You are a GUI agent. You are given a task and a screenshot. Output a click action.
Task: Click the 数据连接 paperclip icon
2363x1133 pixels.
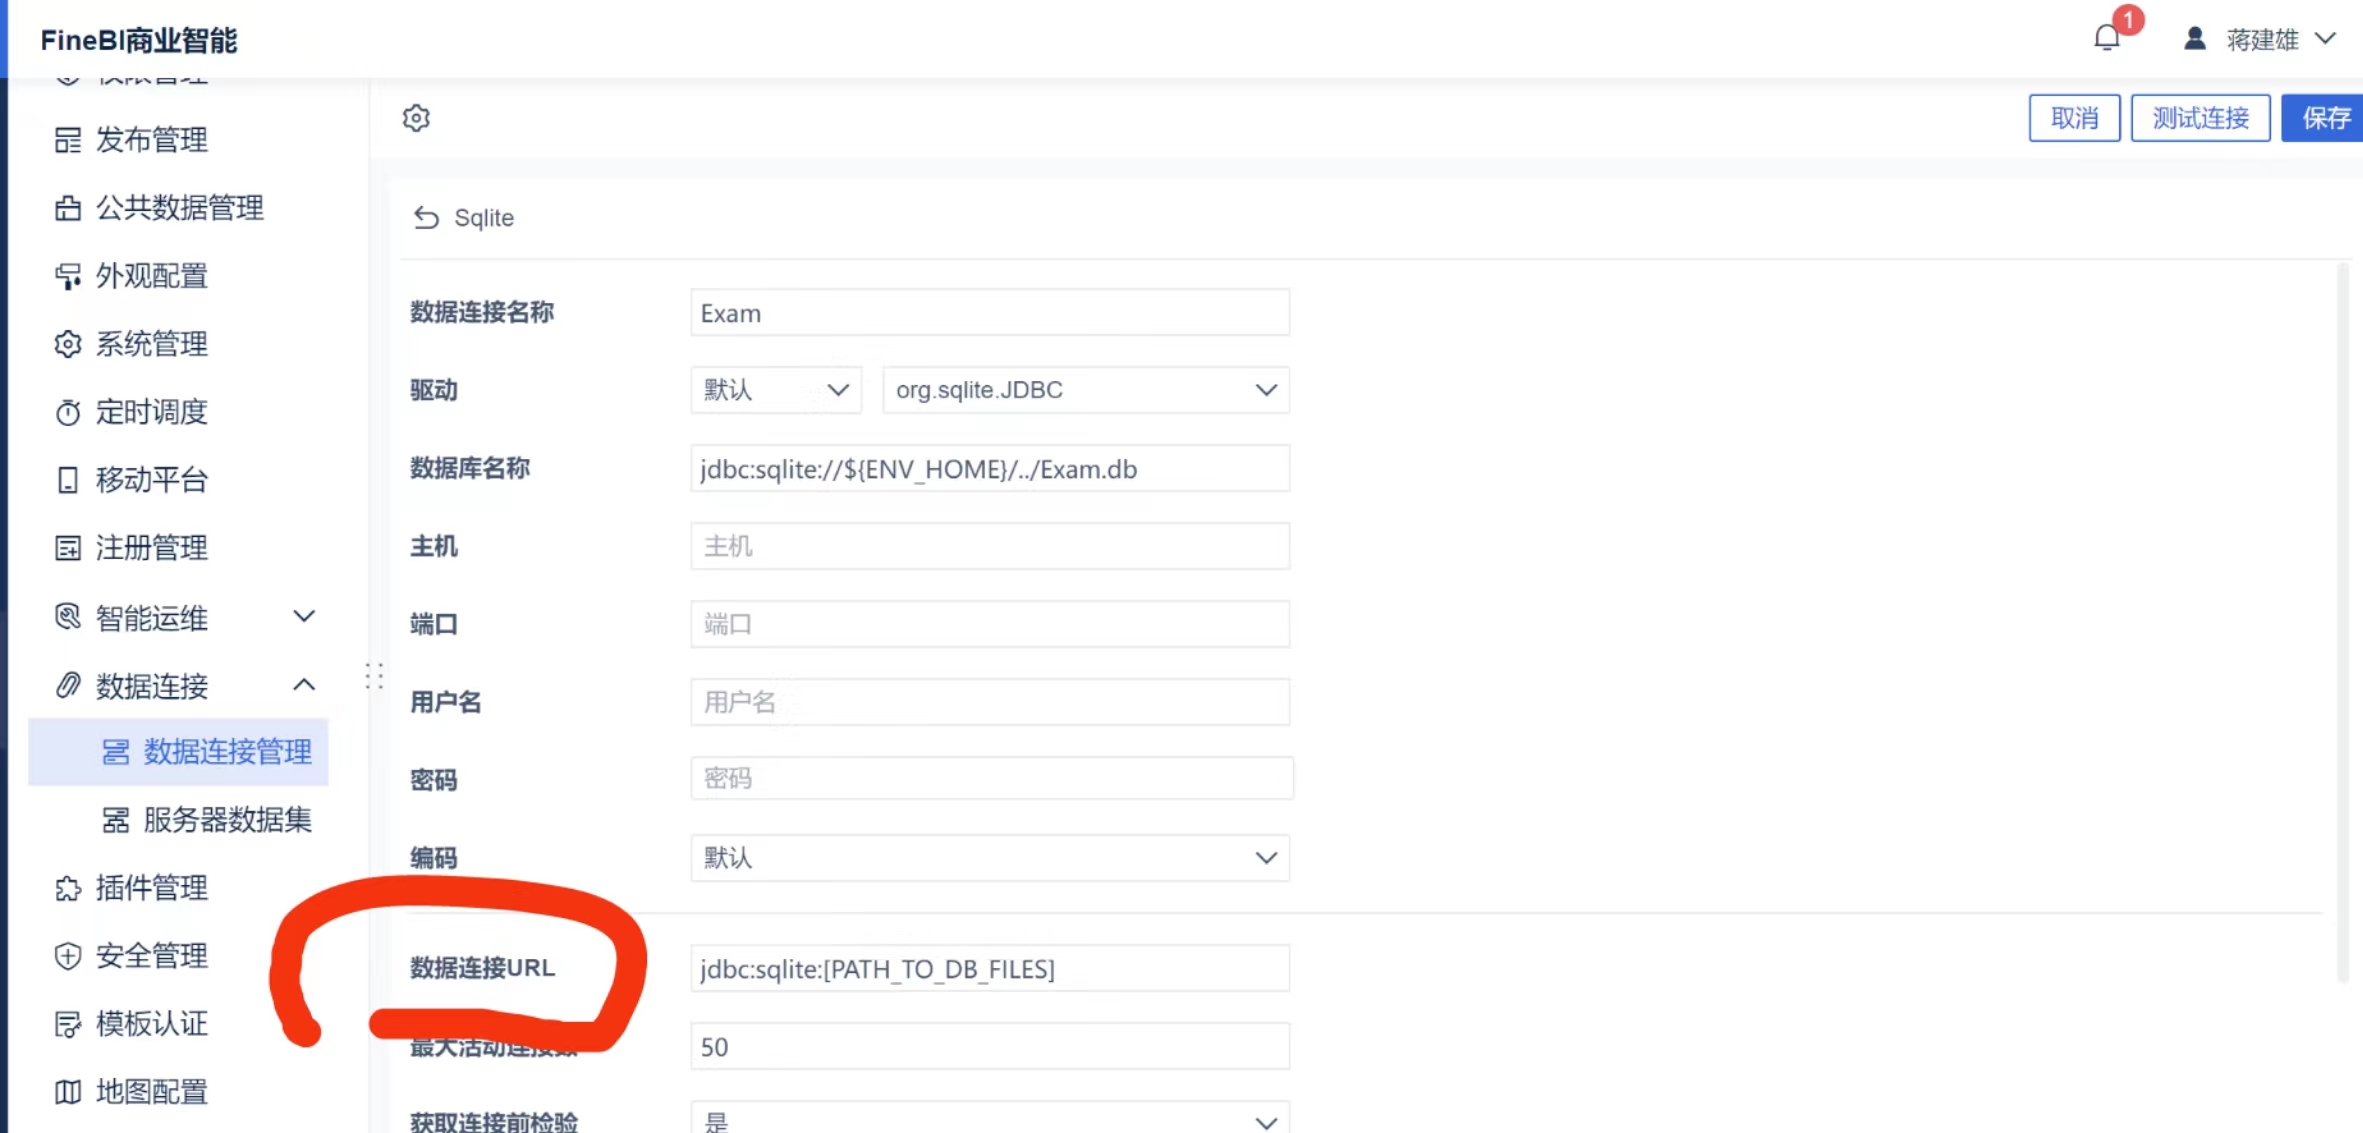click(x=68, y=685)
